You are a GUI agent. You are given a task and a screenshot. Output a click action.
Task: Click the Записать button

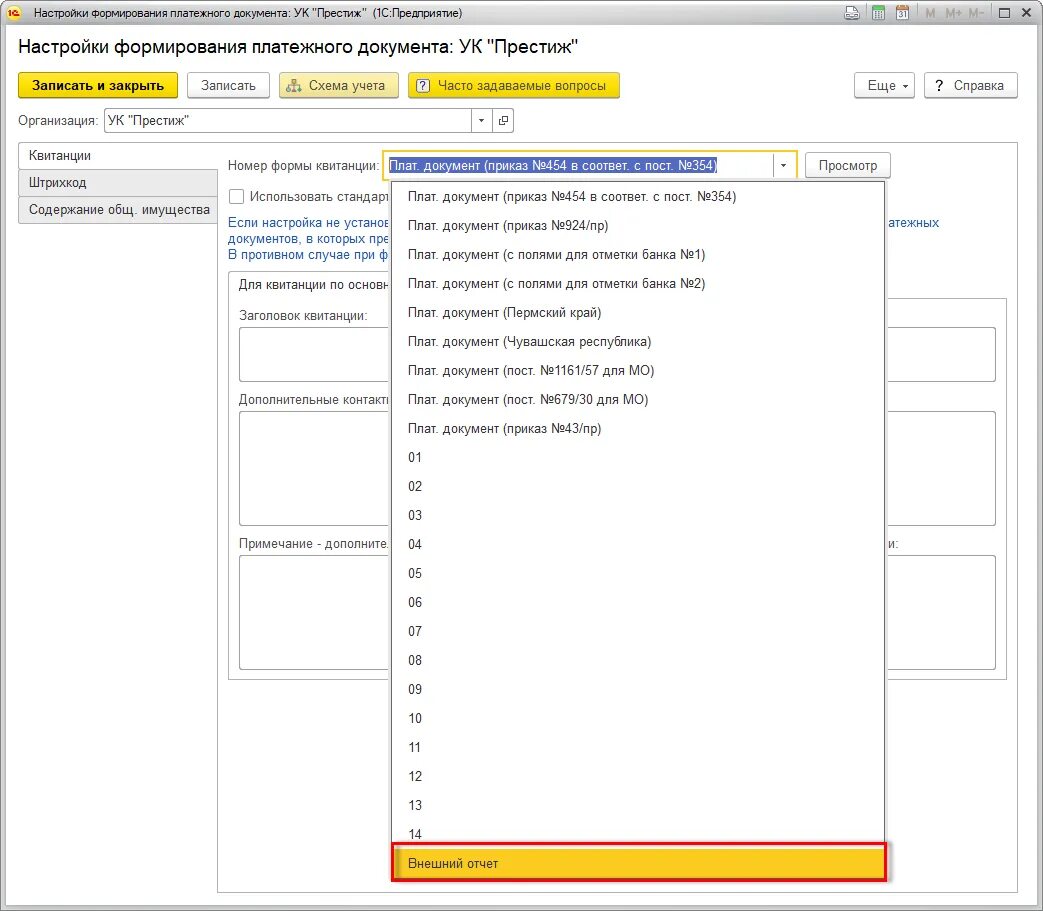tap(228, 86)
